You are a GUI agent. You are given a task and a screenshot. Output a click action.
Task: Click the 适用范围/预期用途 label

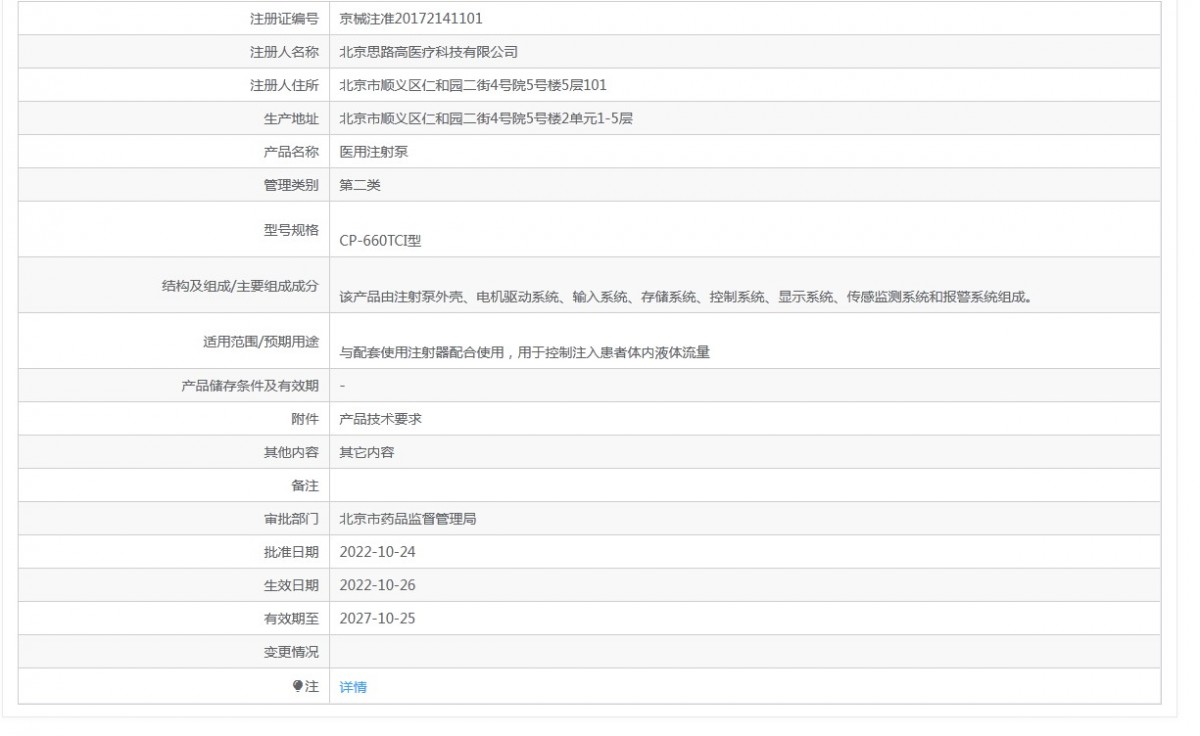(x=261, y=341)
